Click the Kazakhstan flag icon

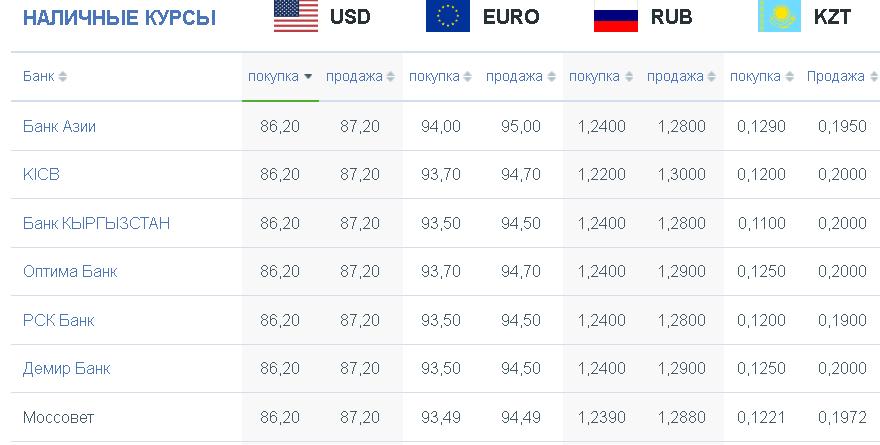779,16
